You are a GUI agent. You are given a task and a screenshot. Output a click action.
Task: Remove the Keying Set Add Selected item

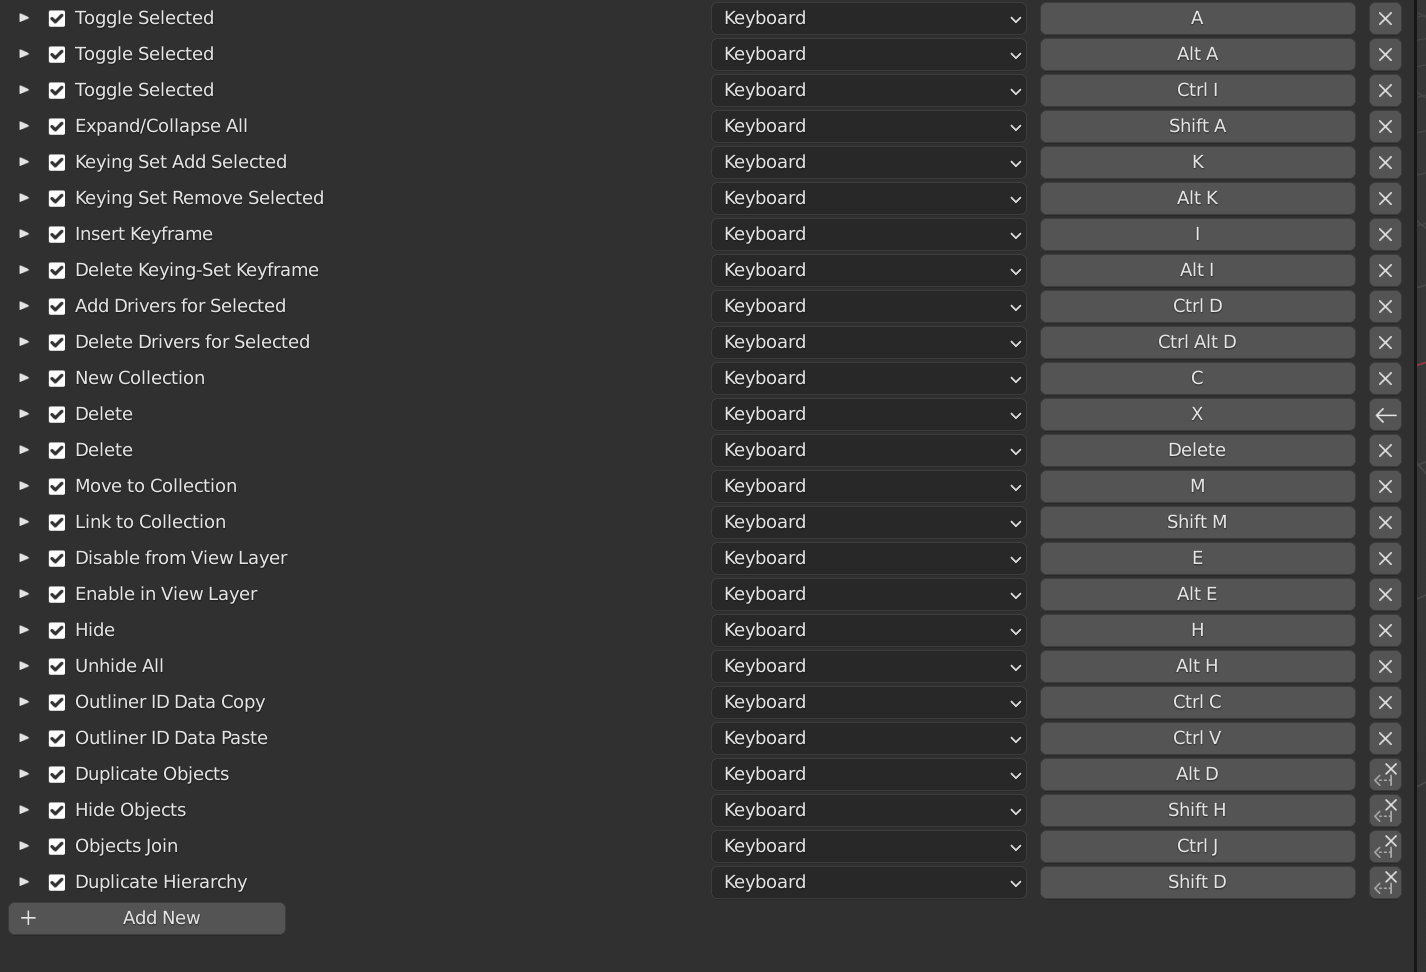(x=1385, y=162)
